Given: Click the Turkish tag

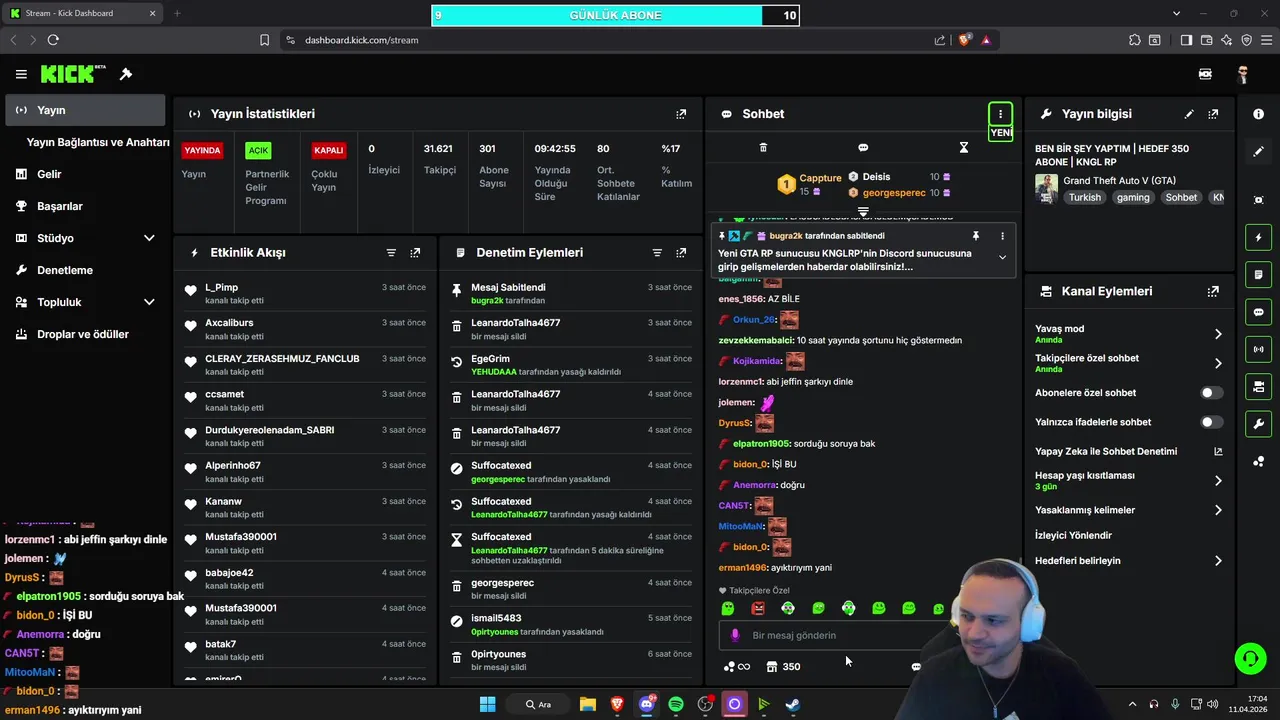Looking at the screenshot, I should (x=1084, y=197).
